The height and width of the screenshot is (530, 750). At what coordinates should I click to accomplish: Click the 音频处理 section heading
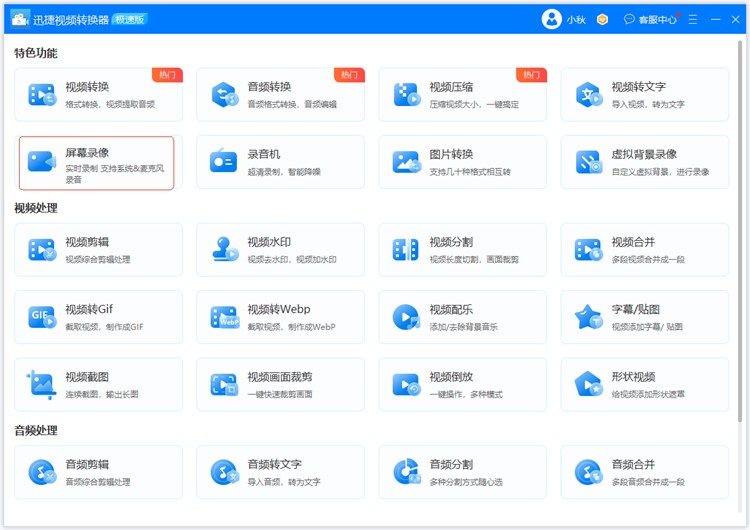pos(36,431)
